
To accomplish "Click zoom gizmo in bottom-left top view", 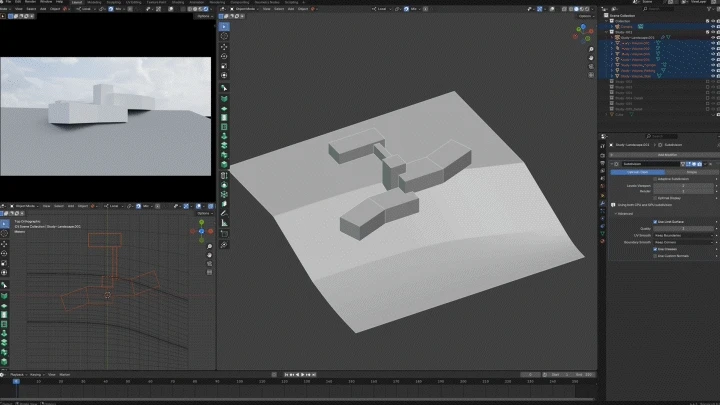I will [x=209, y=247].
